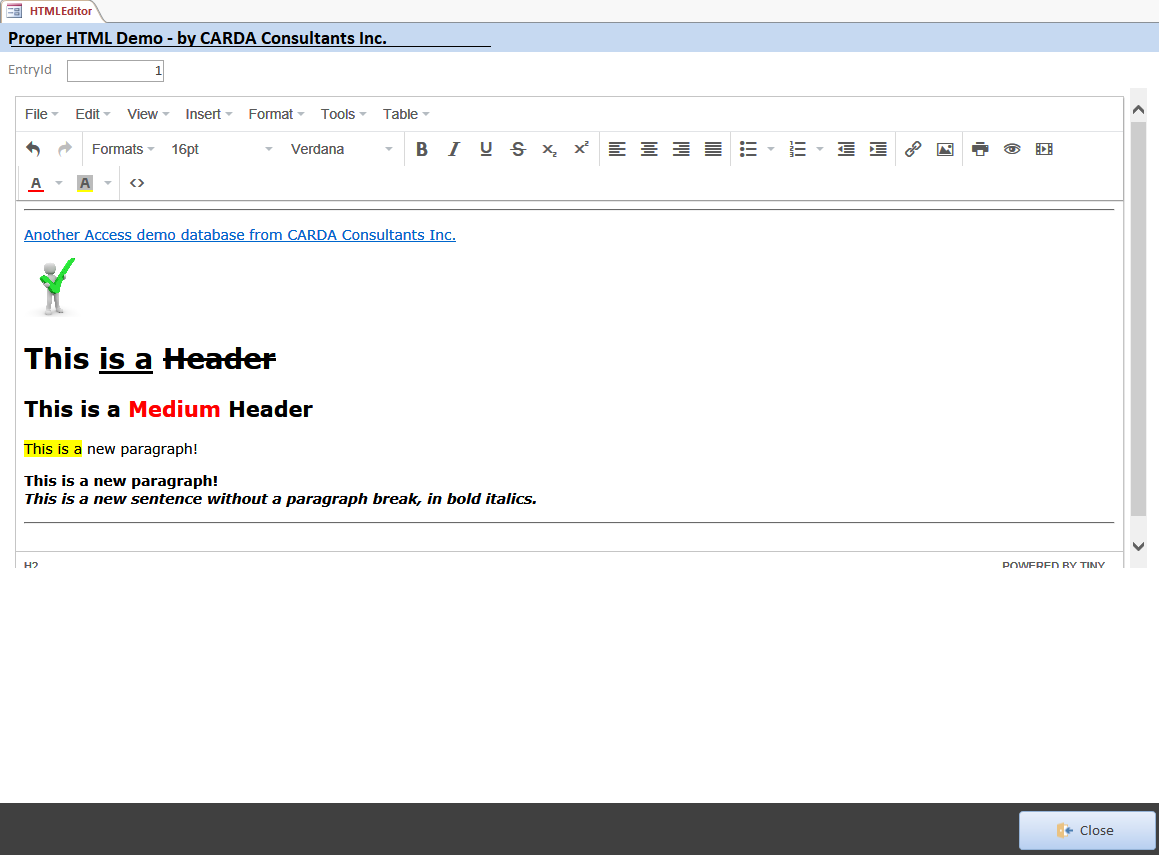
Task: Click the bold italic sentence line
Action: 280,500
